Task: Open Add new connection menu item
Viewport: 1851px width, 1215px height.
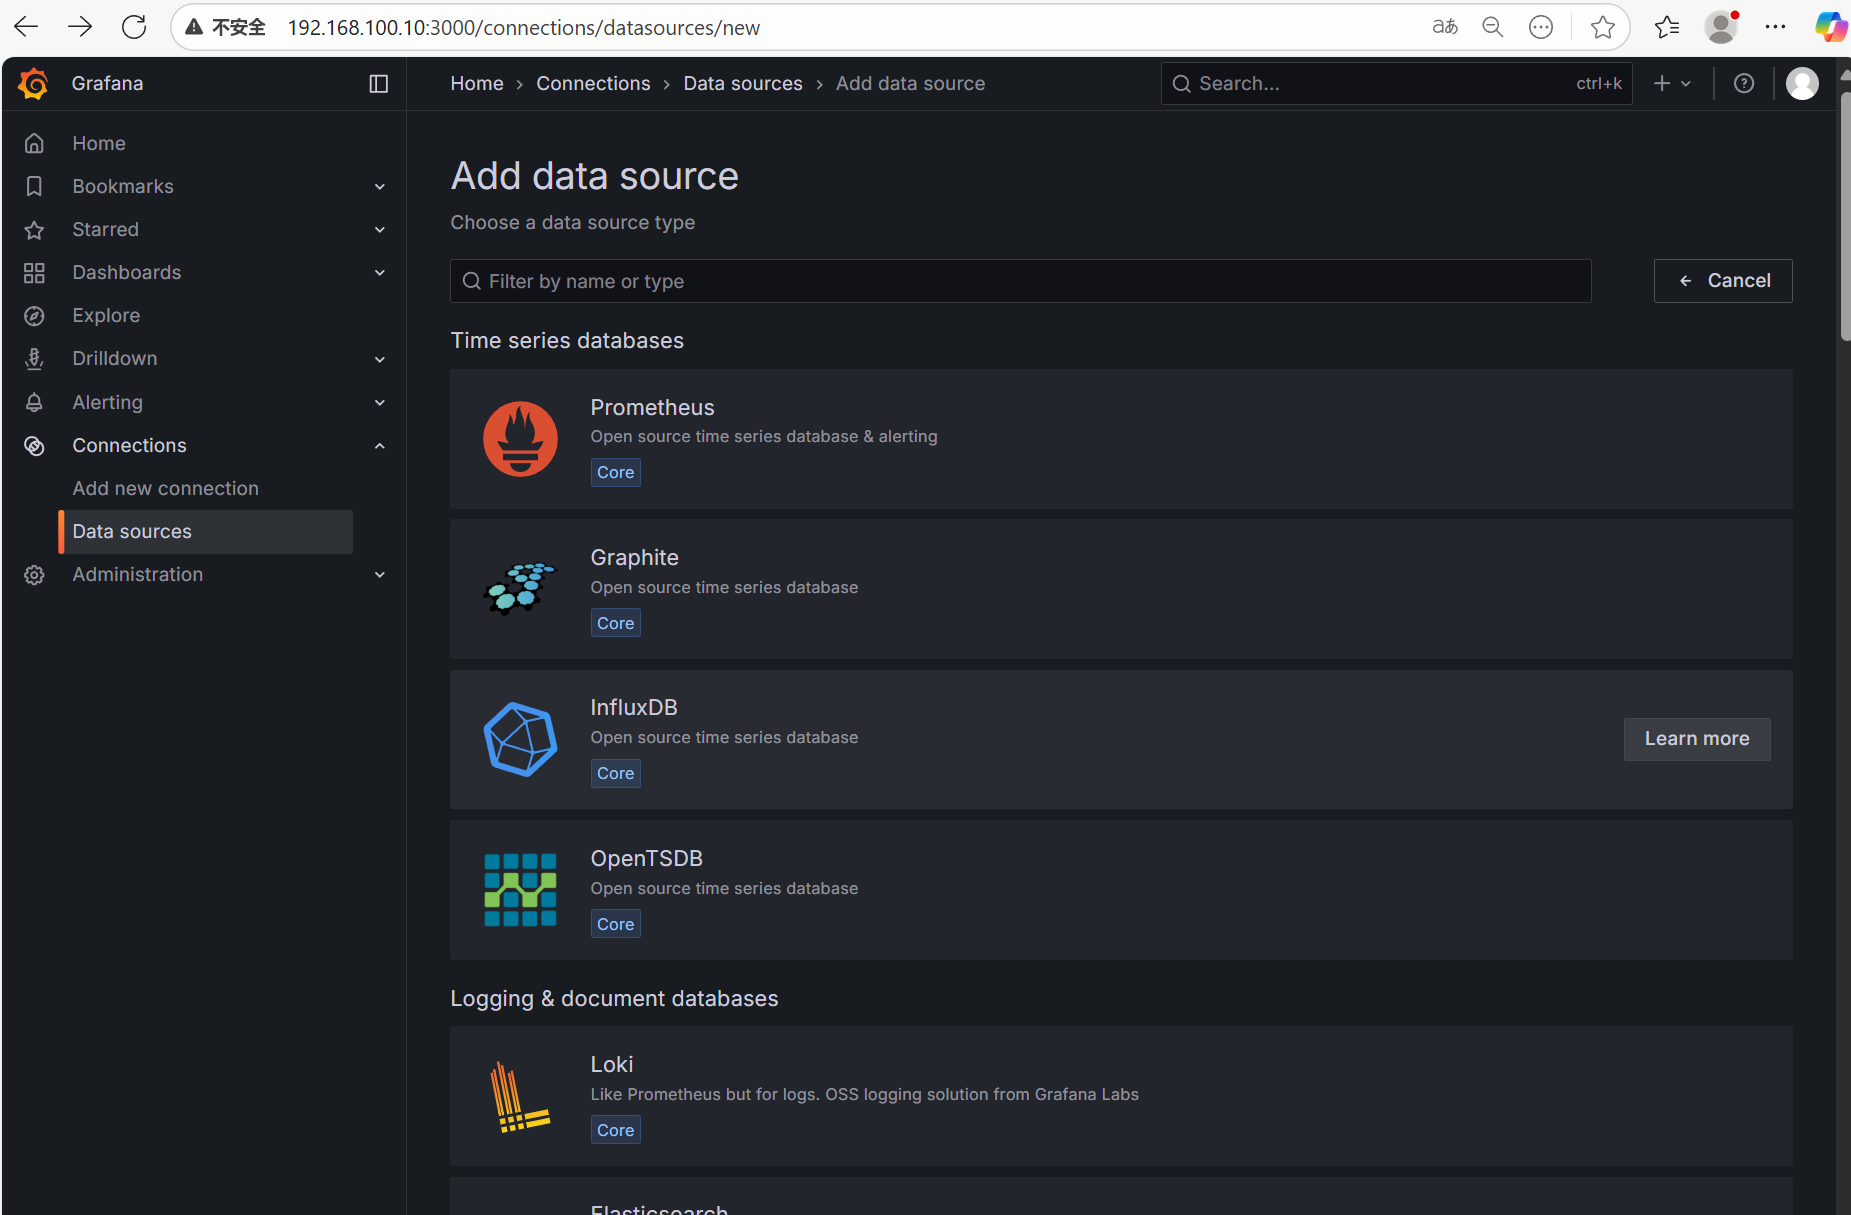Action: 165,489
